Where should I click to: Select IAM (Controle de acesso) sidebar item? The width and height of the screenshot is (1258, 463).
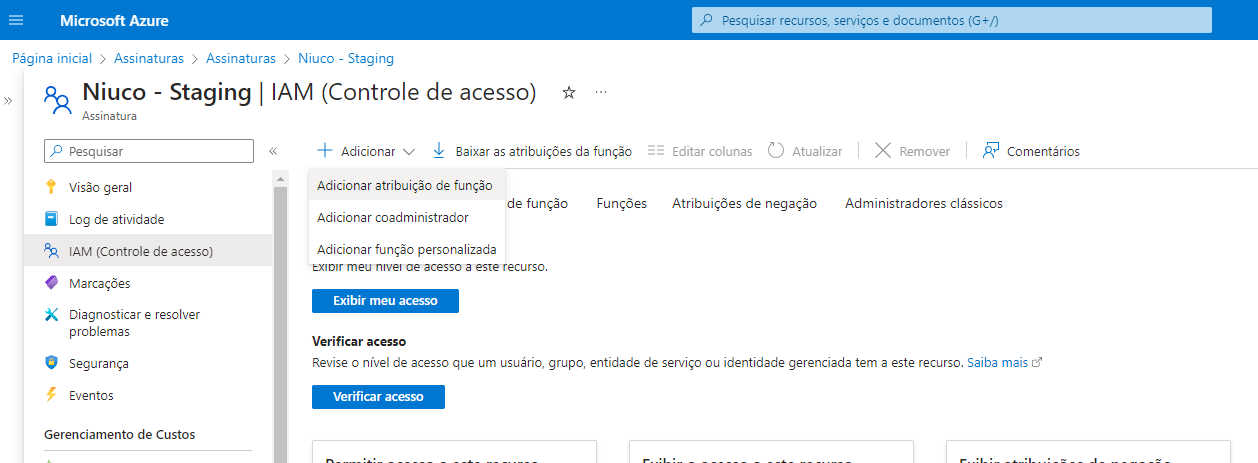pyautogui.click(x=148, y=251)
